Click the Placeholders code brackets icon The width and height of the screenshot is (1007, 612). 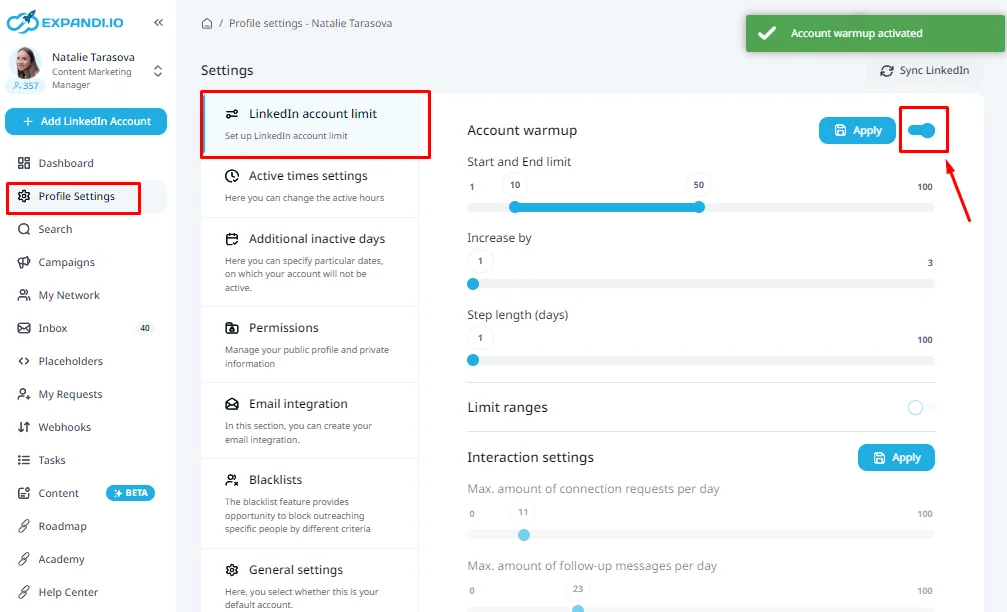click(24, 361)
